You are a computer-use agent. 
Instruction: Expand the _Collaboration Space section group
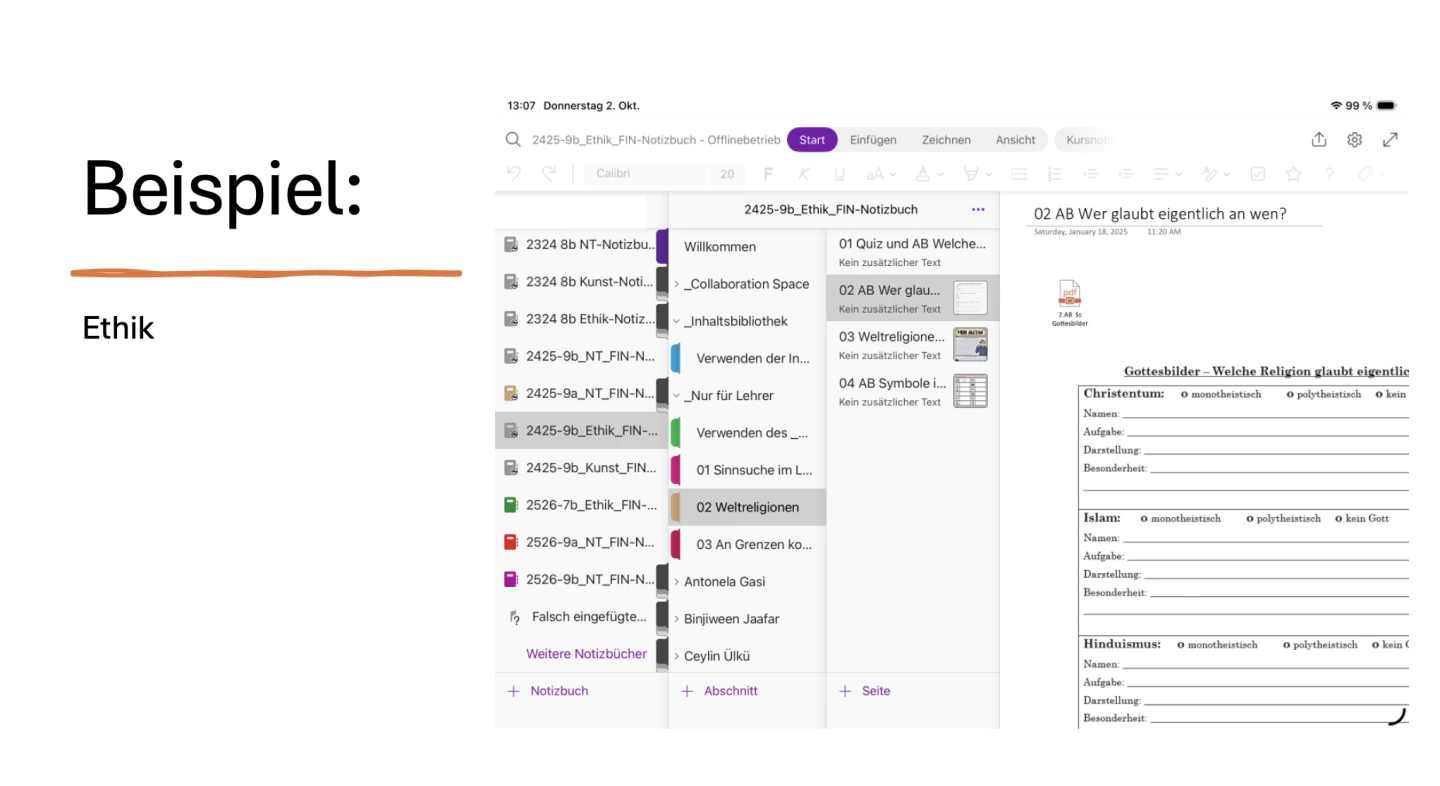[x=676, y=284]
